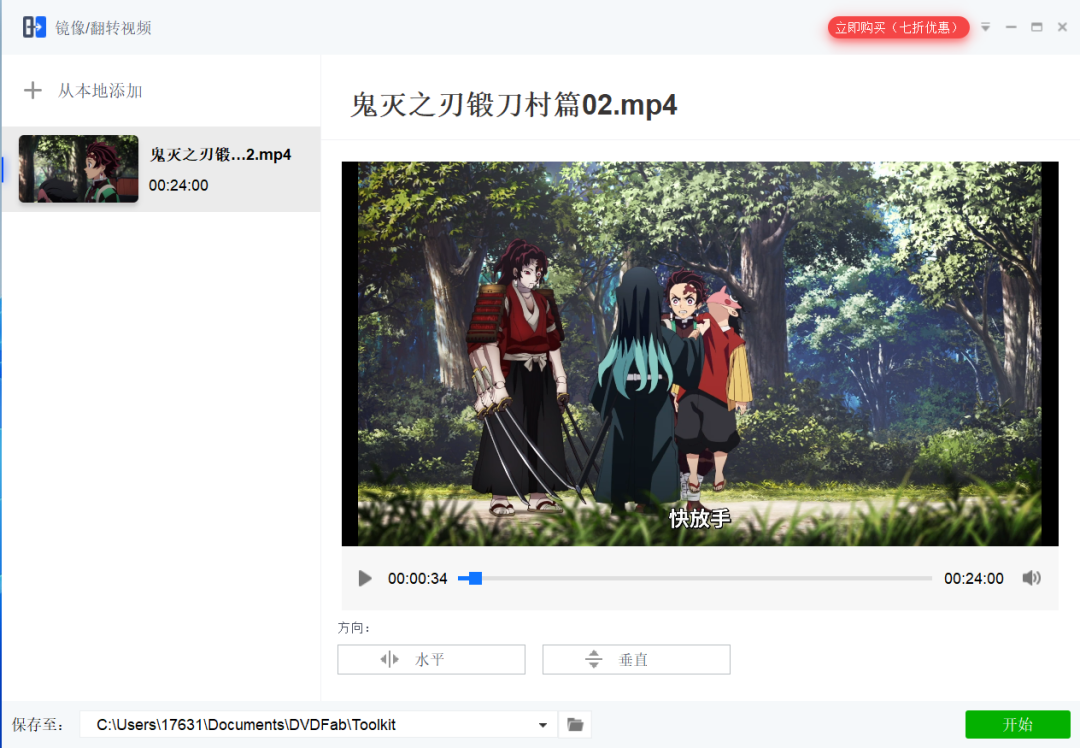Image resolution: width=1080 pixels, height=748 pixels.
Task: Click the 立即购买（七折优惠） promotion
Action: click(897, 27)
